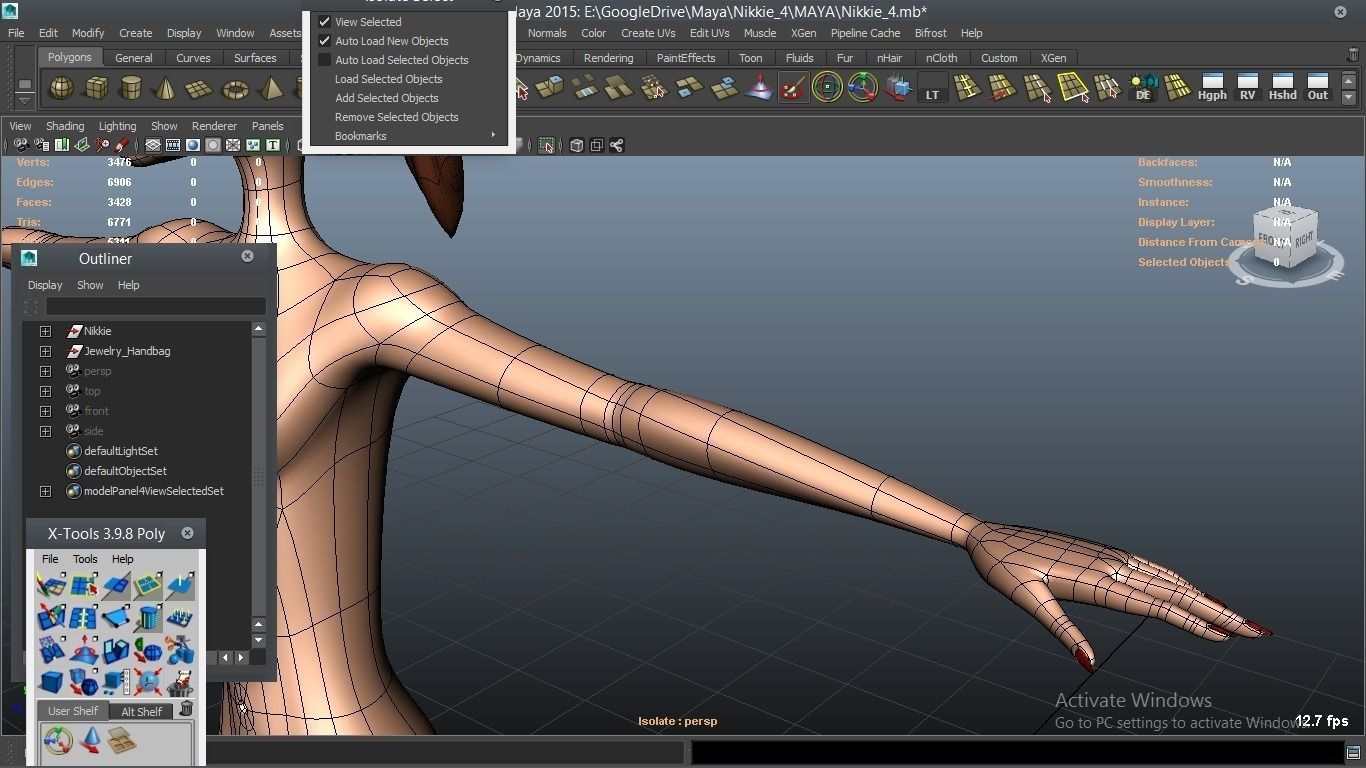Click the yellow-outlined polygon grid shelf icon
1366x768 pixels.
[x=1072, y=89]
